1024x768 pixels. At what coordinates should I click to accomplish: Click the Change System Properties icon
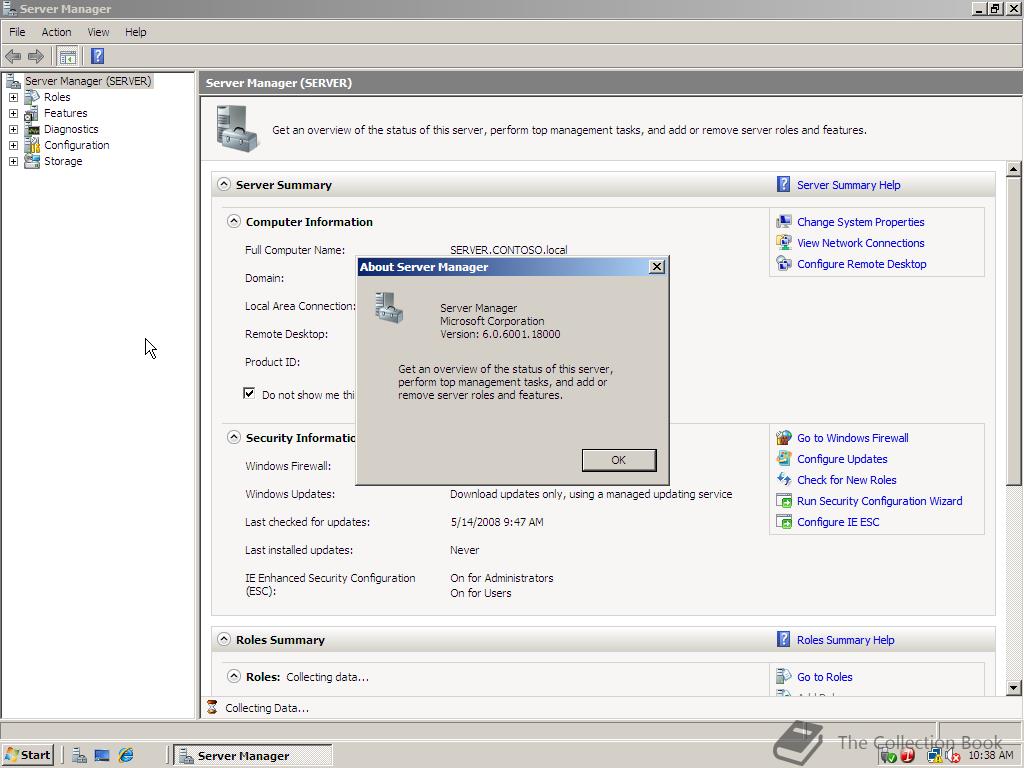coord(784,222)
